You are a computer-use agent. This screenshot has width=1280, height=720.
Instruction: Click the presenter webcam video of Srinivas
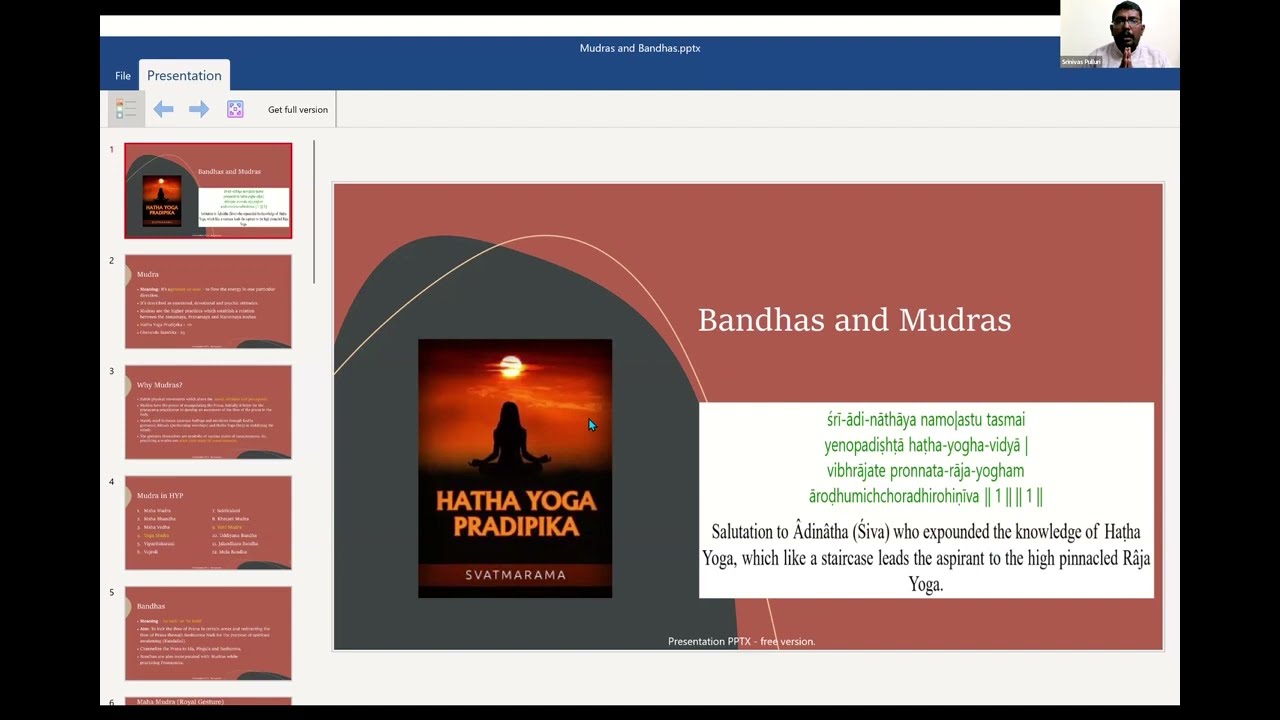click(x=1120, y=34)
